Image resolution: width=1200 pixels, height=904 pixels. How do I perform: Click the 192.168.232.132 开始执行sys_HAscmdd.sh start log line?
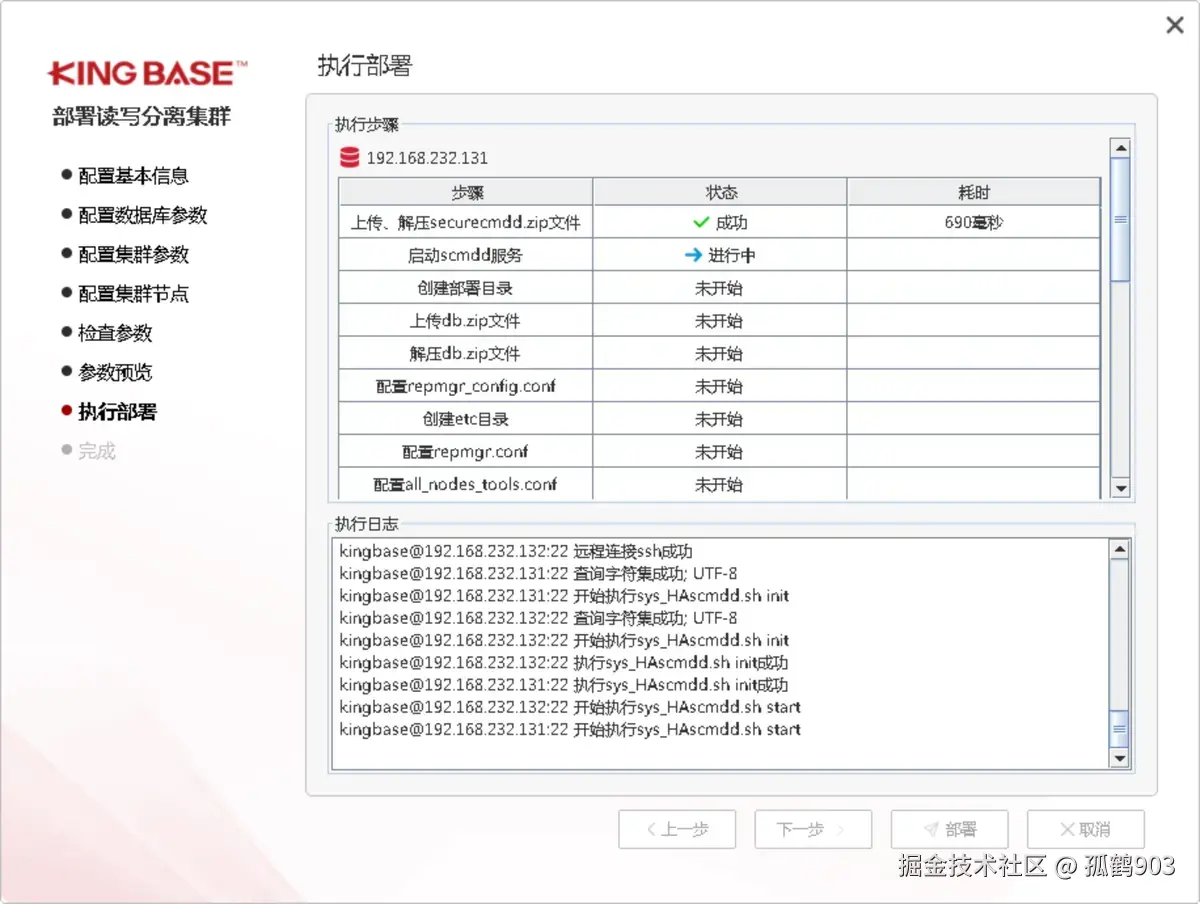[570, 707]
